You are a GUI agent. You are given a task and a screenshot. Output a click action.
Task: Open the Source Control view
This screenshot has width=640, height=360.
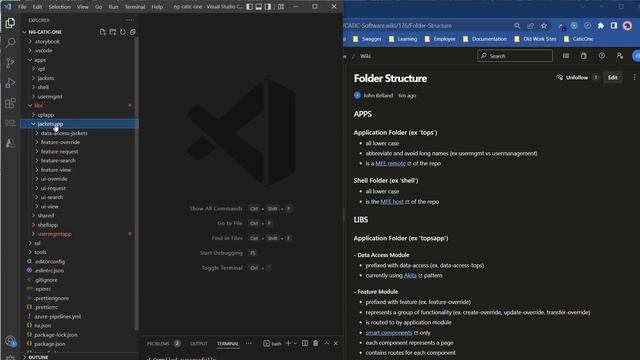pyautogui.click(x=10, y=62)
